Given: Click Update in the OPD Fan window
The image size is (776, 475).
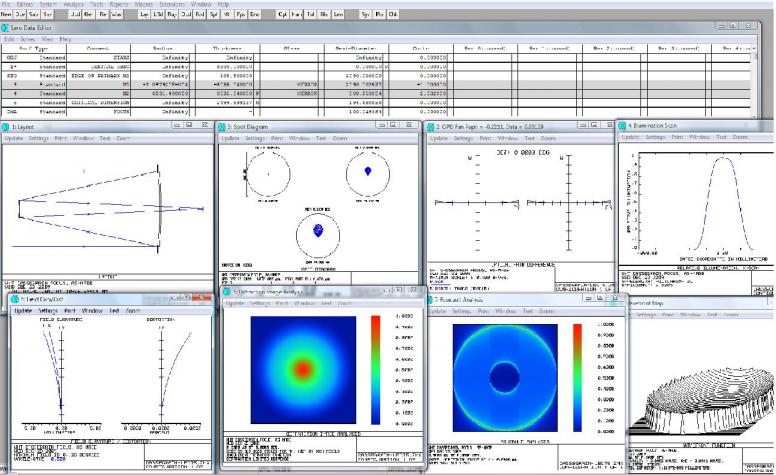Looking at the screenshot, I should tap(438, 138).
